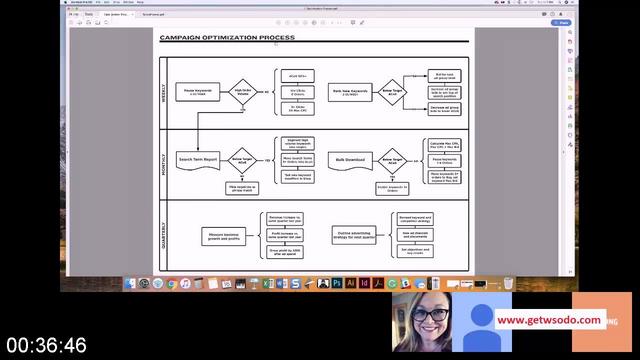Click the 'Search Term Report' box
The height and width of the screenshot is (360, 640).
click(198, 160)
